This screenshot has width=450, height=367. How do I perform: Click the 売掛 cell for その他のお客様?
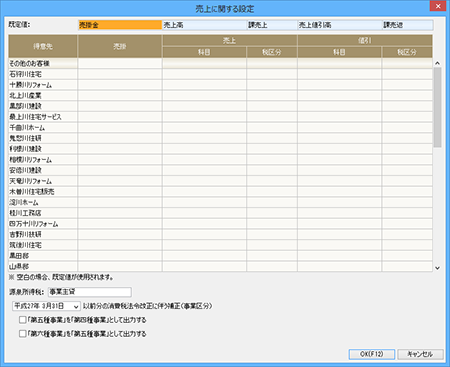click(x=120, y=63)
